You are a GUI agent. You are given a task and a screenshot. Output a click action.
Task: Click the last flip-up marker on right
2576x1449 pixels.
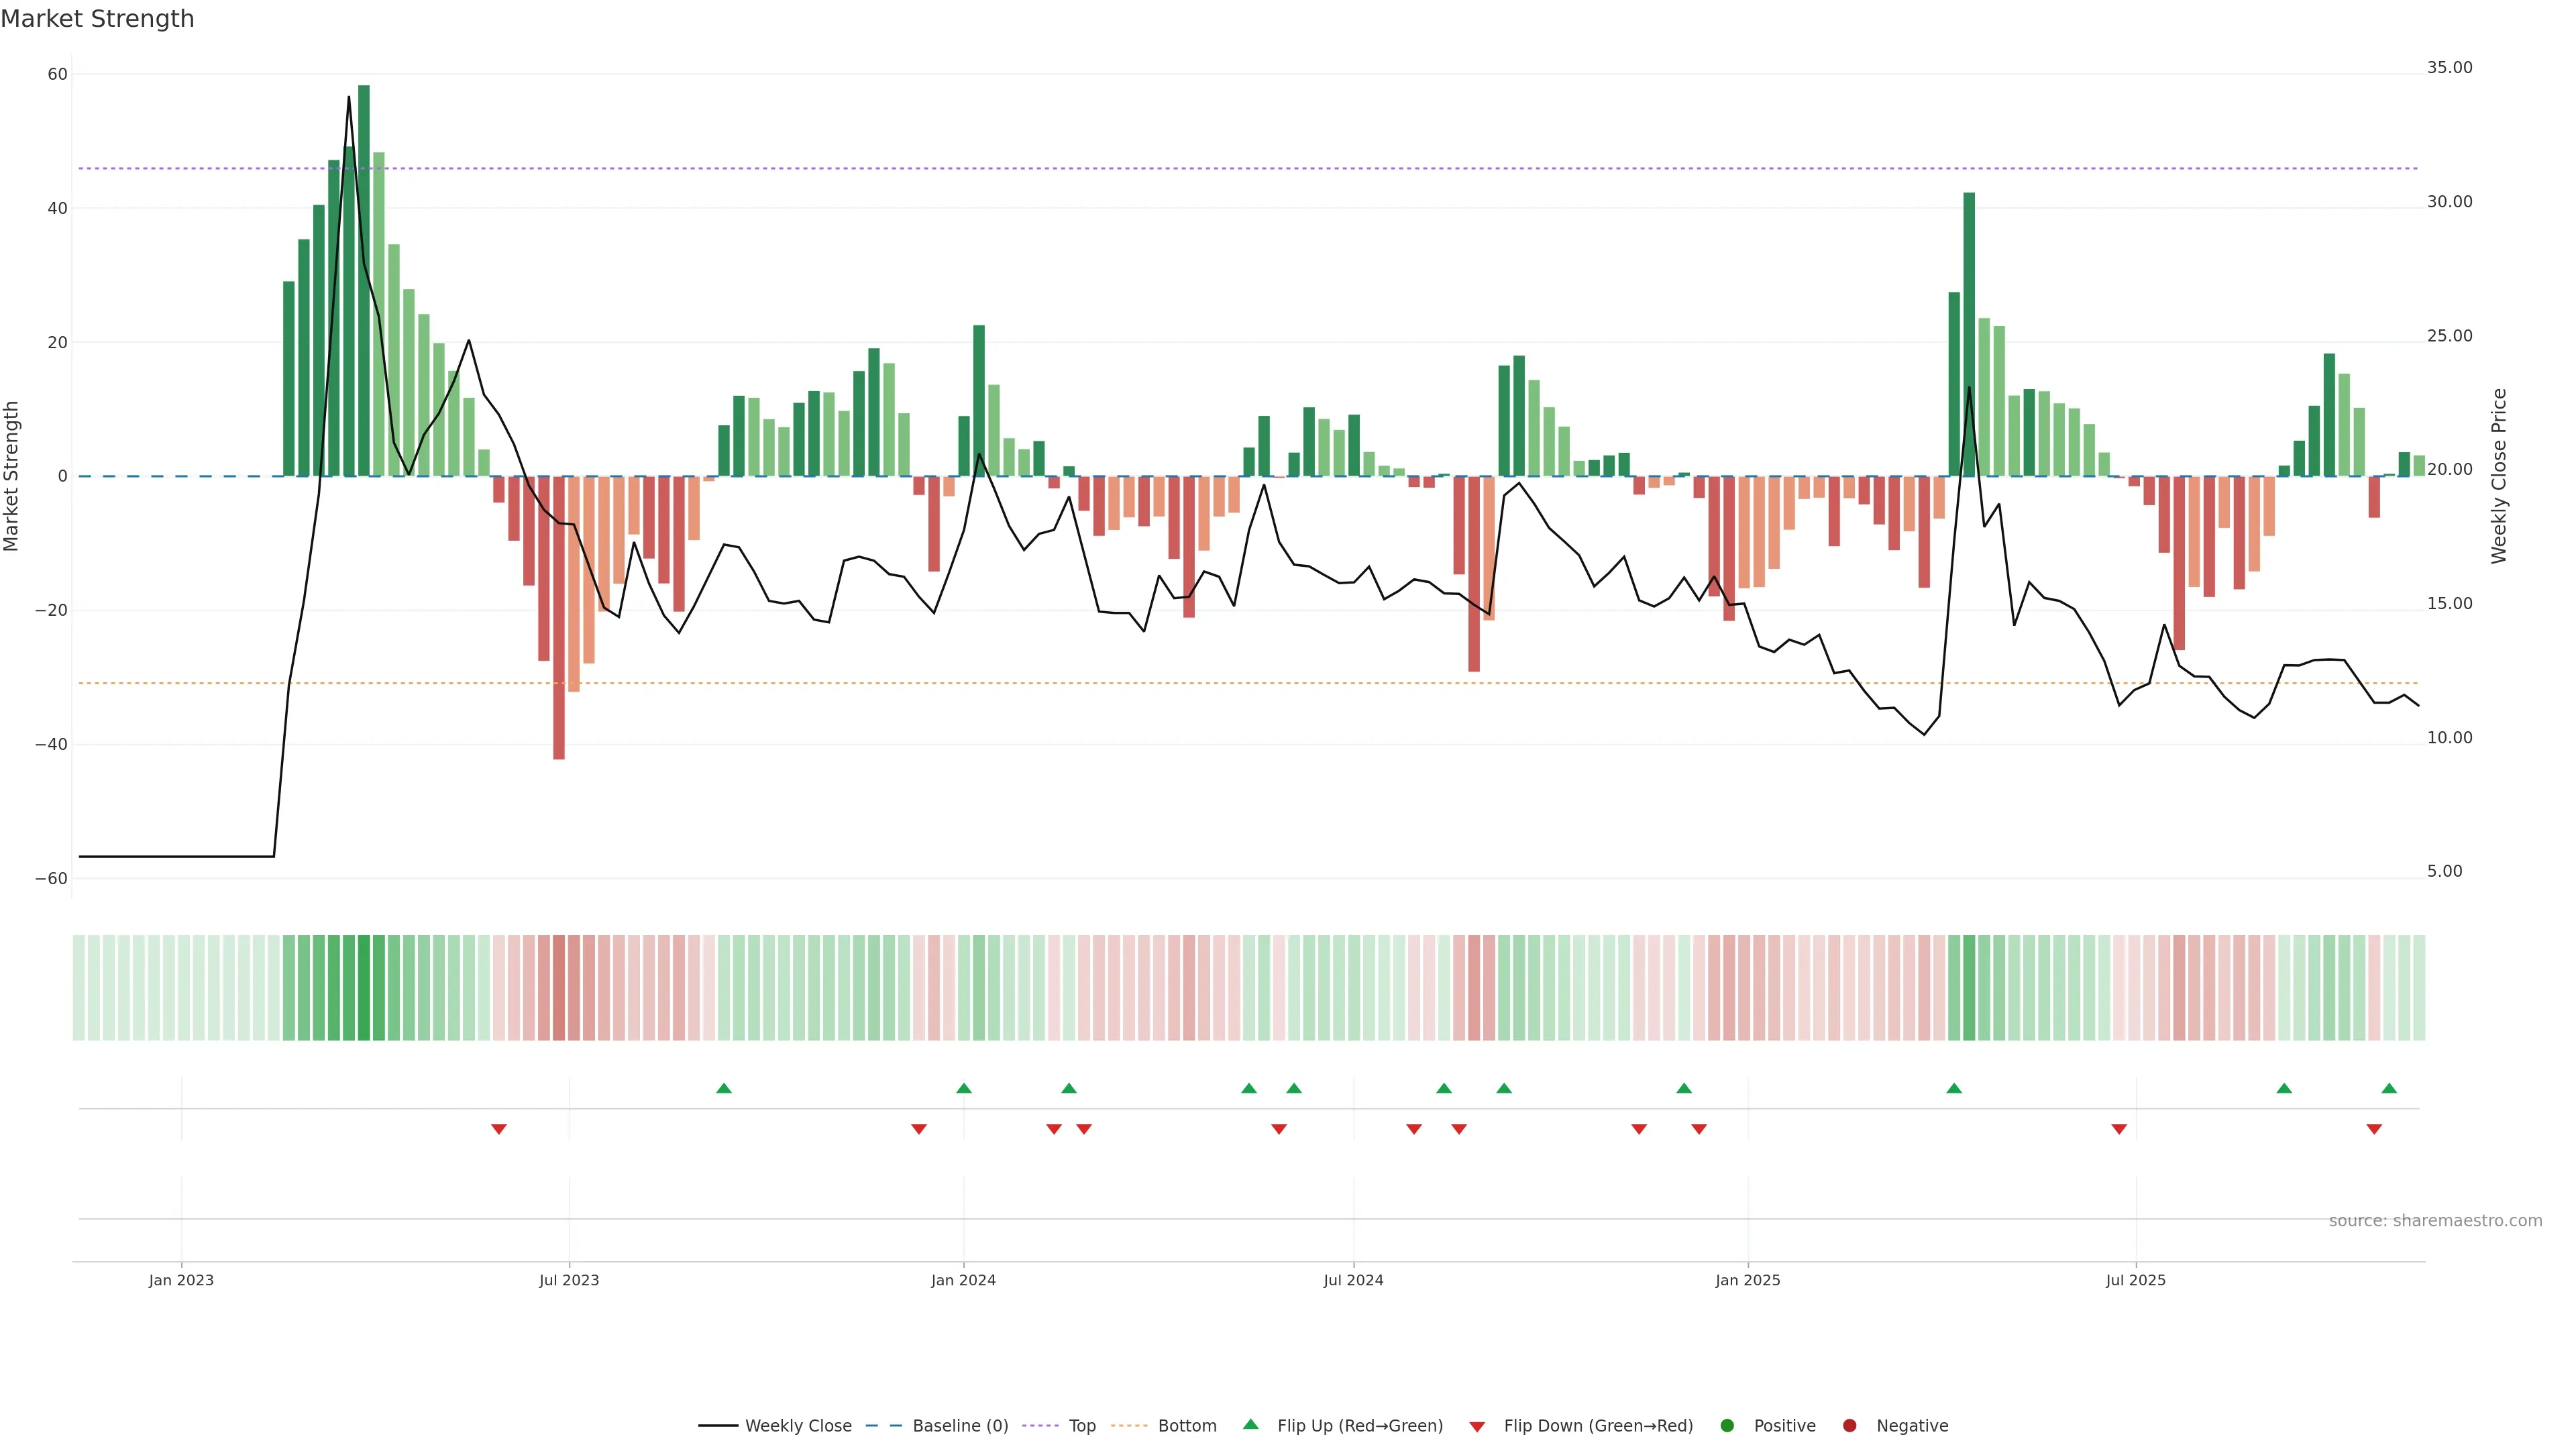[2389, 1088]
